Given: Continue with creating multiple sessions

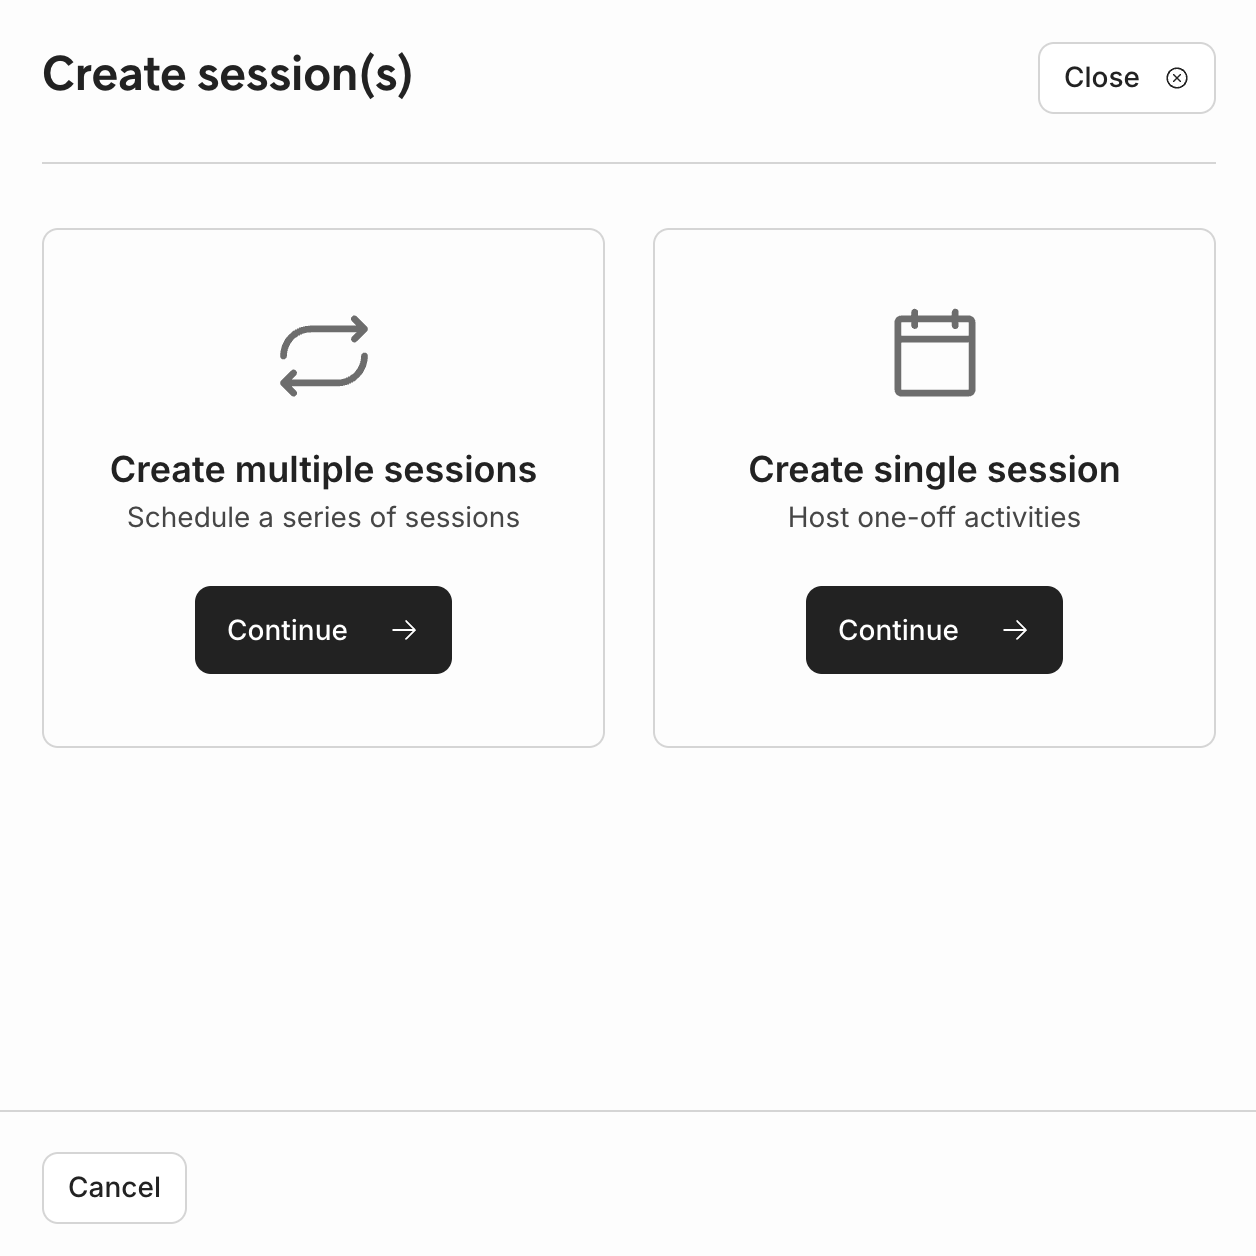Looking at the screenshot, I should pos(323,630).
